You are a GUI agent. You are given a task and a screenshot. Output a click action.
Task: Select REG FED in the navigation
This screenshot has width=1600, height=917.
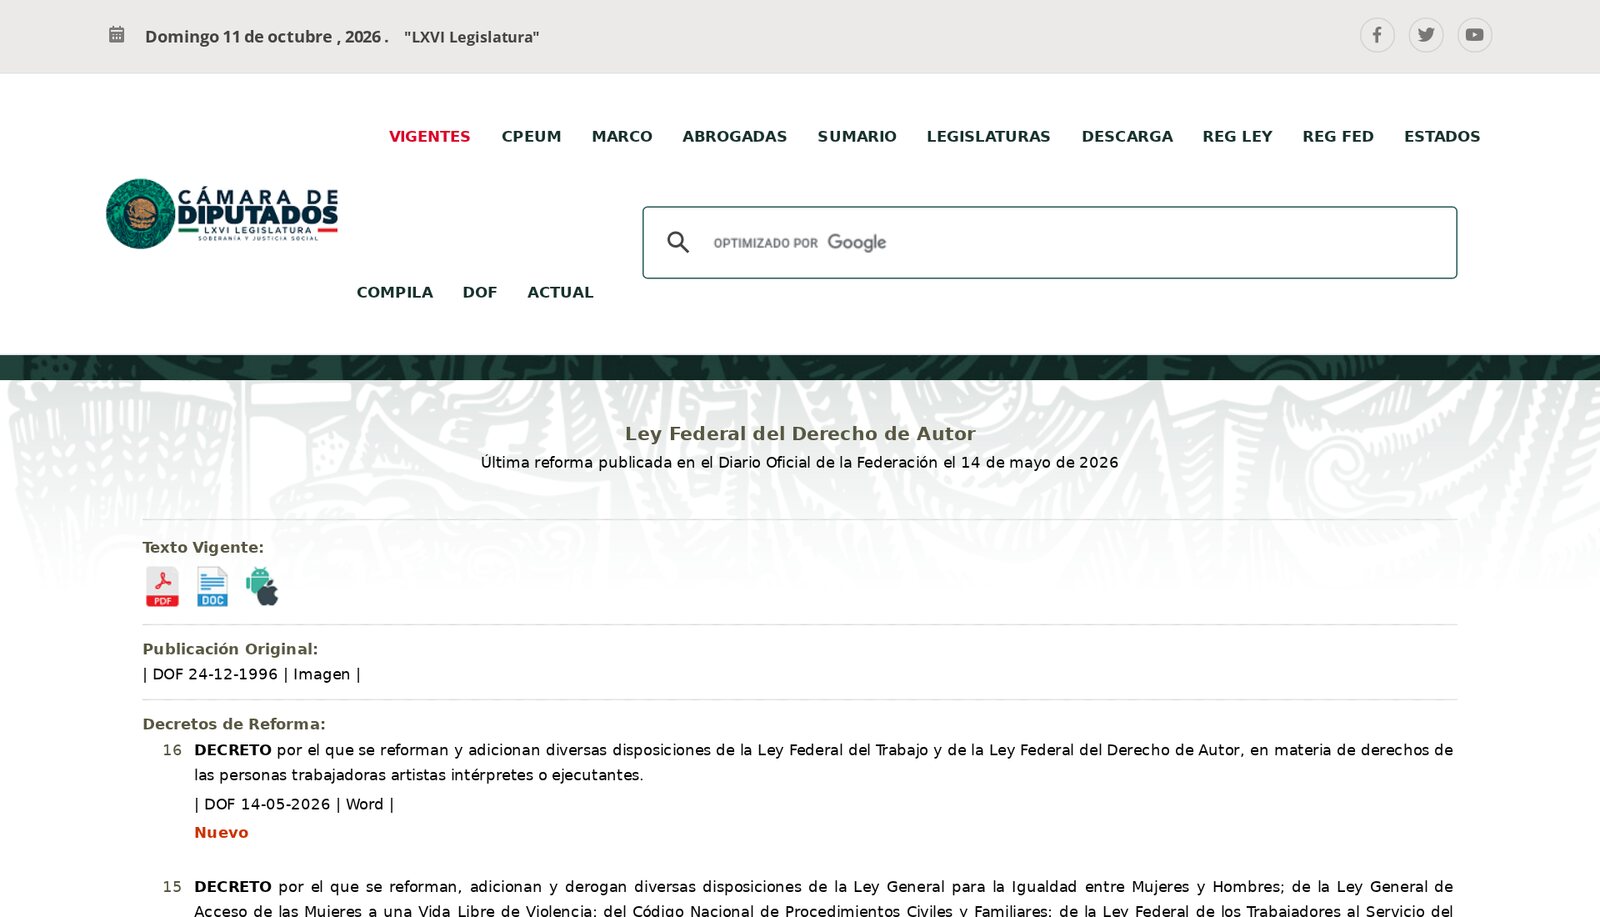pyautogui.click(x=1338, y=136)
